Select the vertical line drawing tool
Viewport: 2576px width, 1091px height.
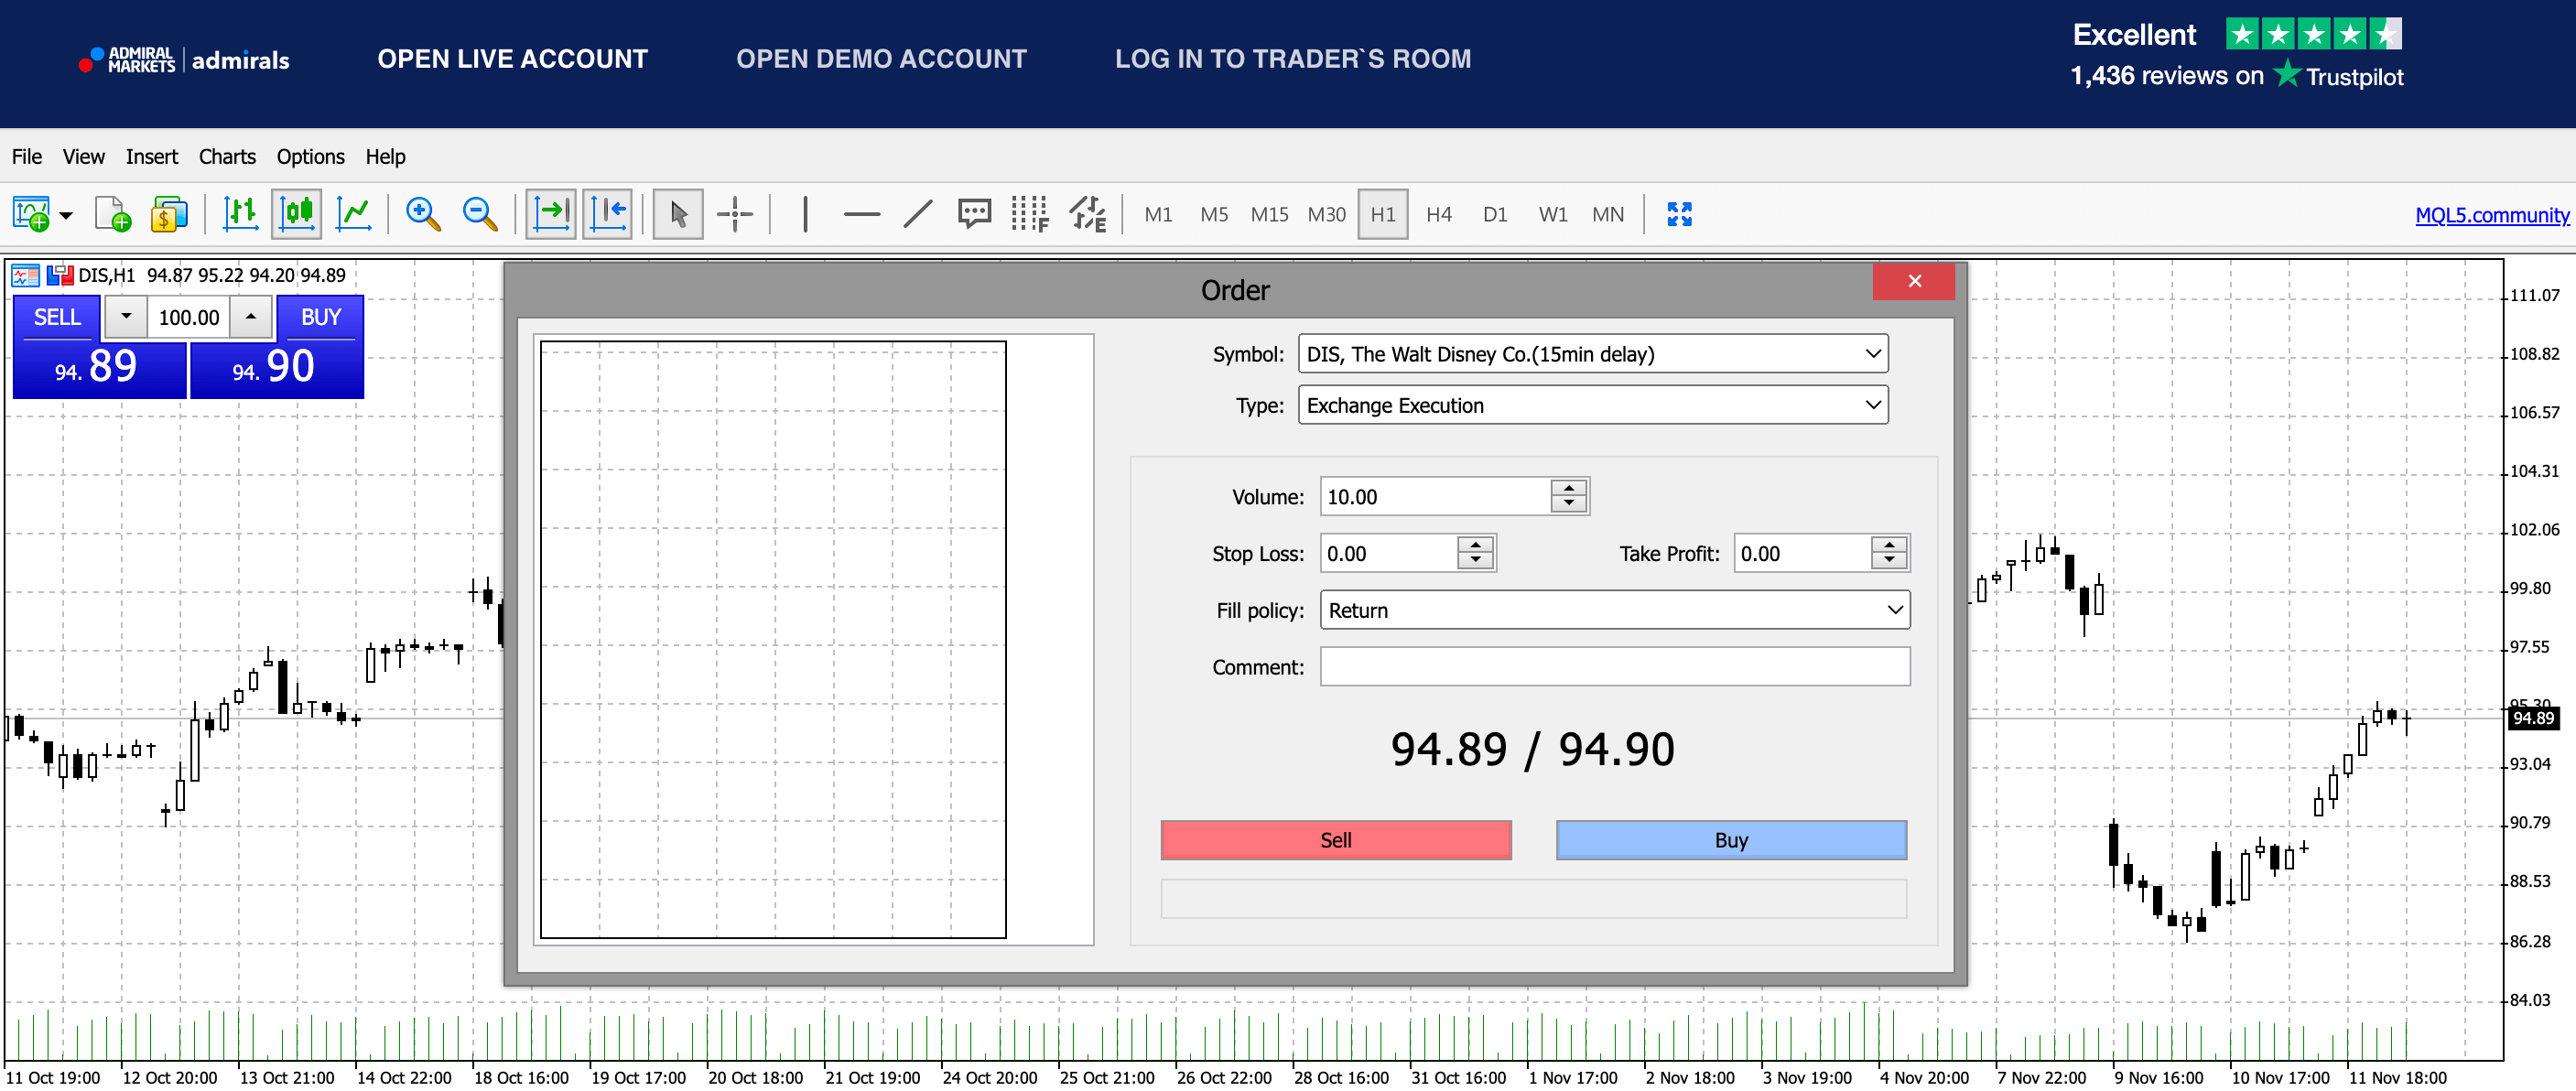pos(805,214)
